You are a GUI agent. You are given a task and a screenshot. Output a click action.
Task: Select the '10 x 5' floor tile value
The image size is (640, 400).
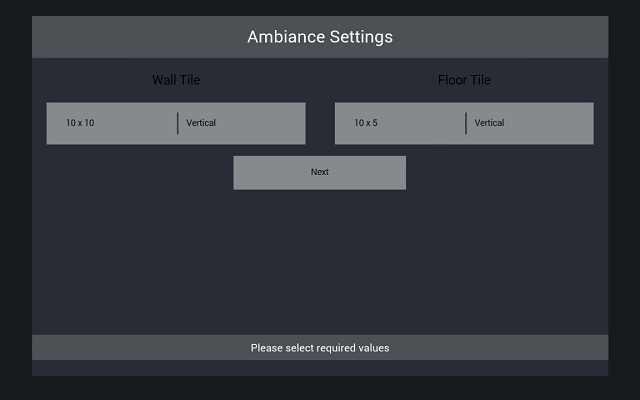click(x=366, y=123)
